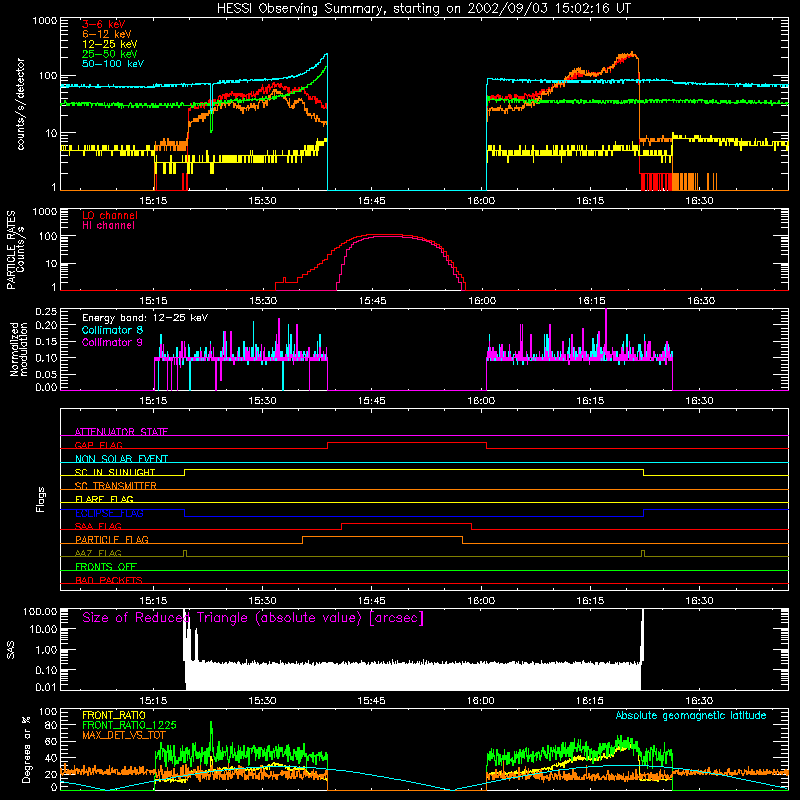Click the 100.00 value on the SAS axis
The width and height of the screenshot is (800, 800).
(x=40, y=611)
